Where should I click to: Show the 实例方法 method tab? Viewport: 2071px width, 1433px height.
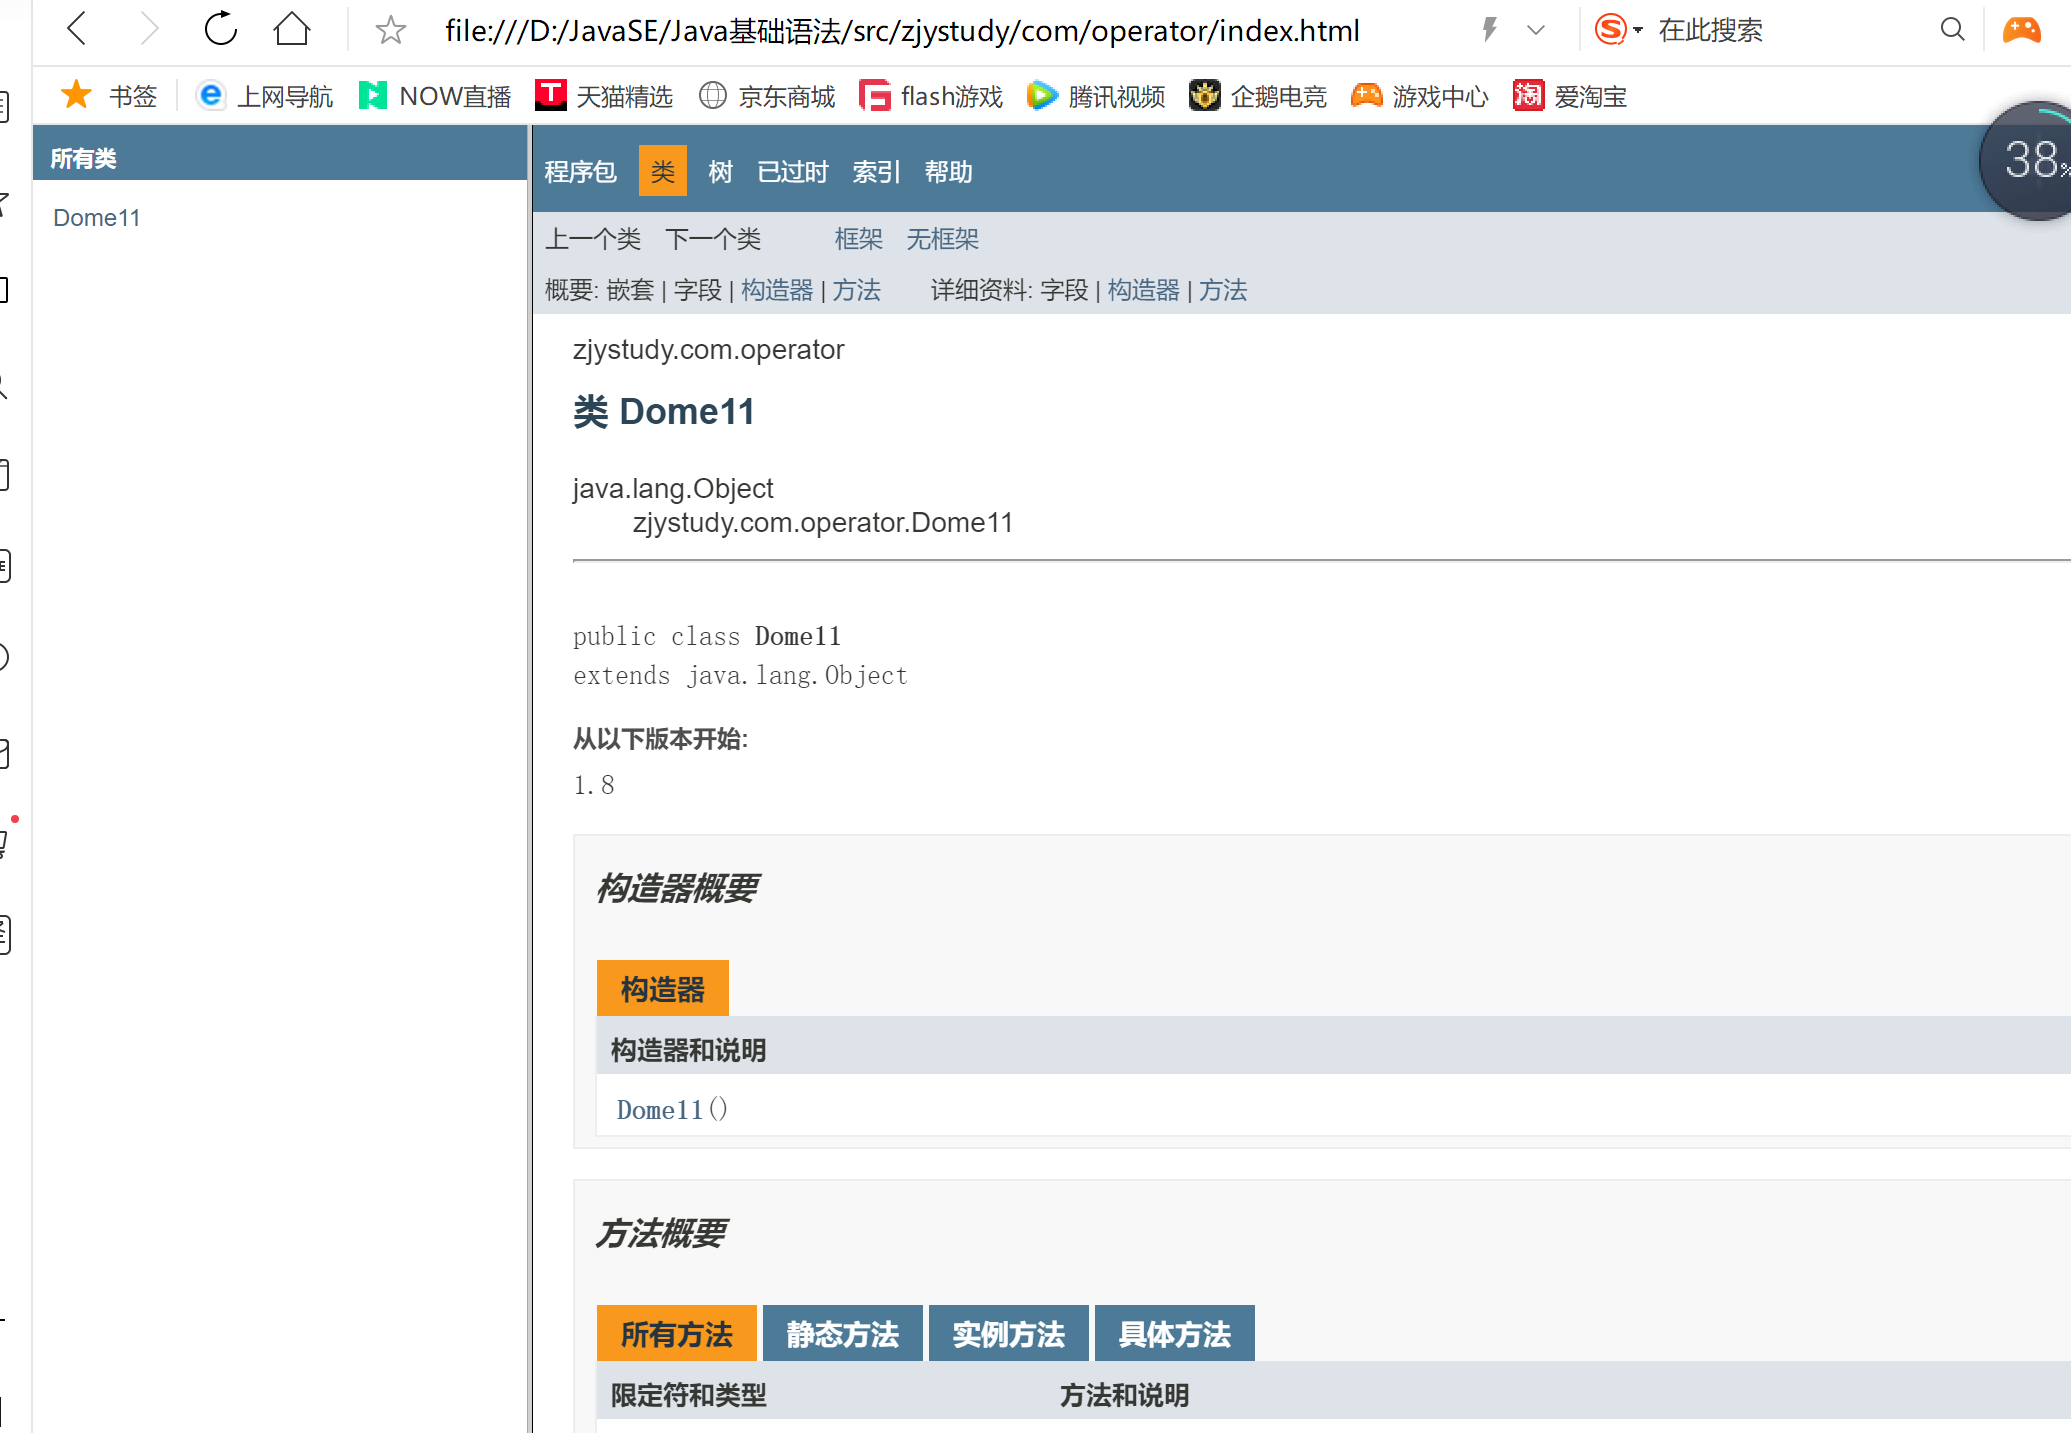pos(1008,1334)
